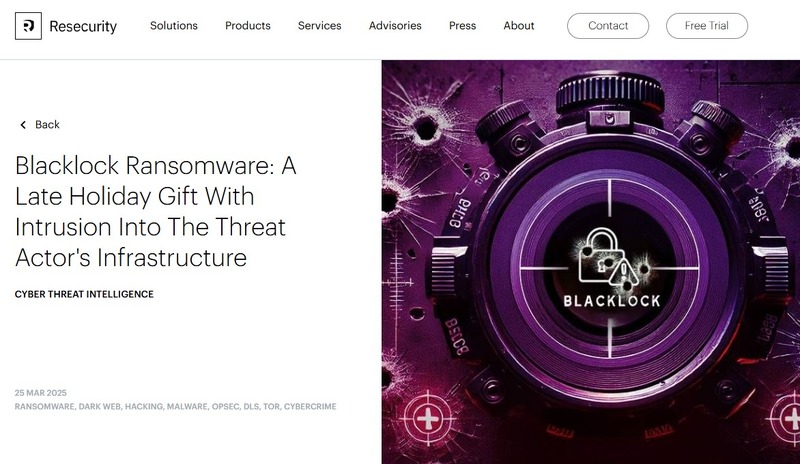The image size is (800, 464).
Task: Click the Blacklock padlock hero image
Action: coord(591,262)
